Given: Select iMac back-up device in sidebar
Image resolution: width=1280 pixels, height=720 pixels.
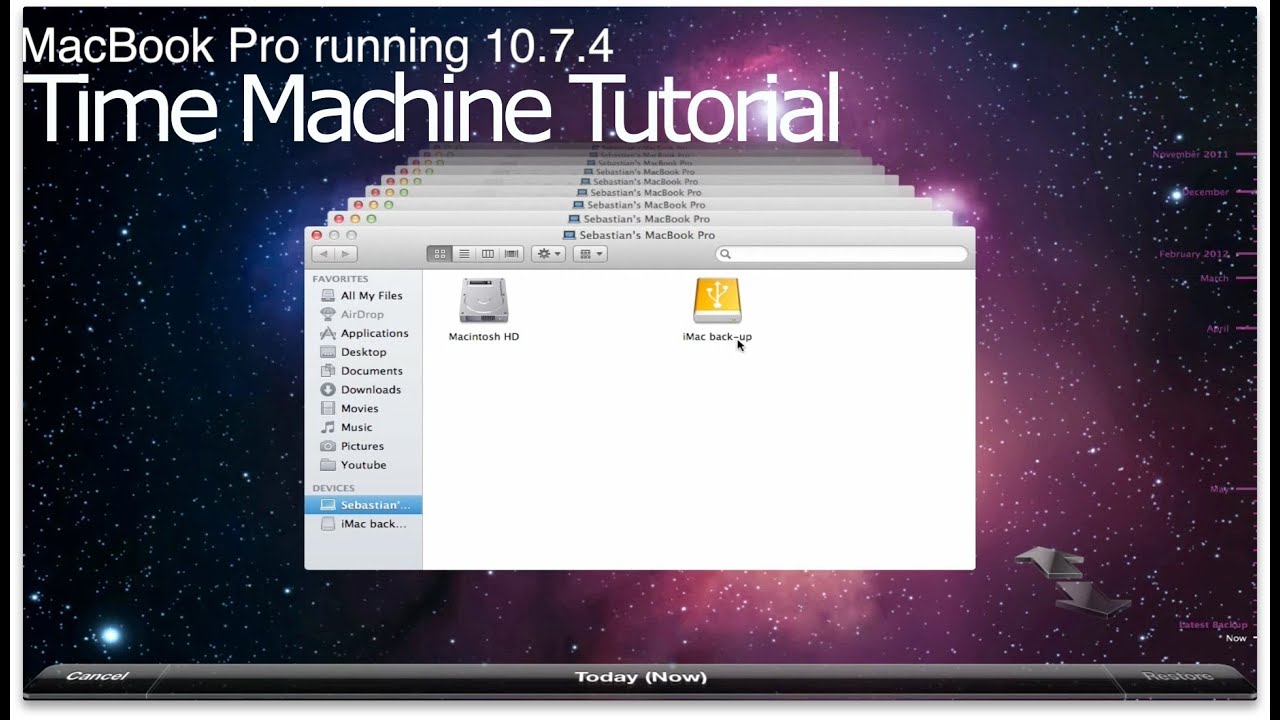Looking at the screenshot, I should click(x=363, y=524).
